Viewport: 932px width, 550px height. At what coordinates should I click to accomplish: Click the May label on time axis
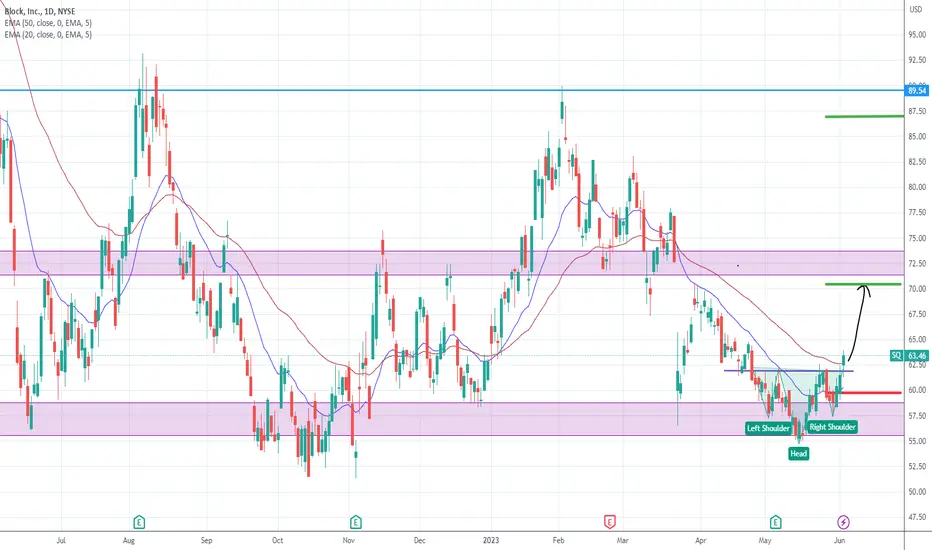coord(765,540)
